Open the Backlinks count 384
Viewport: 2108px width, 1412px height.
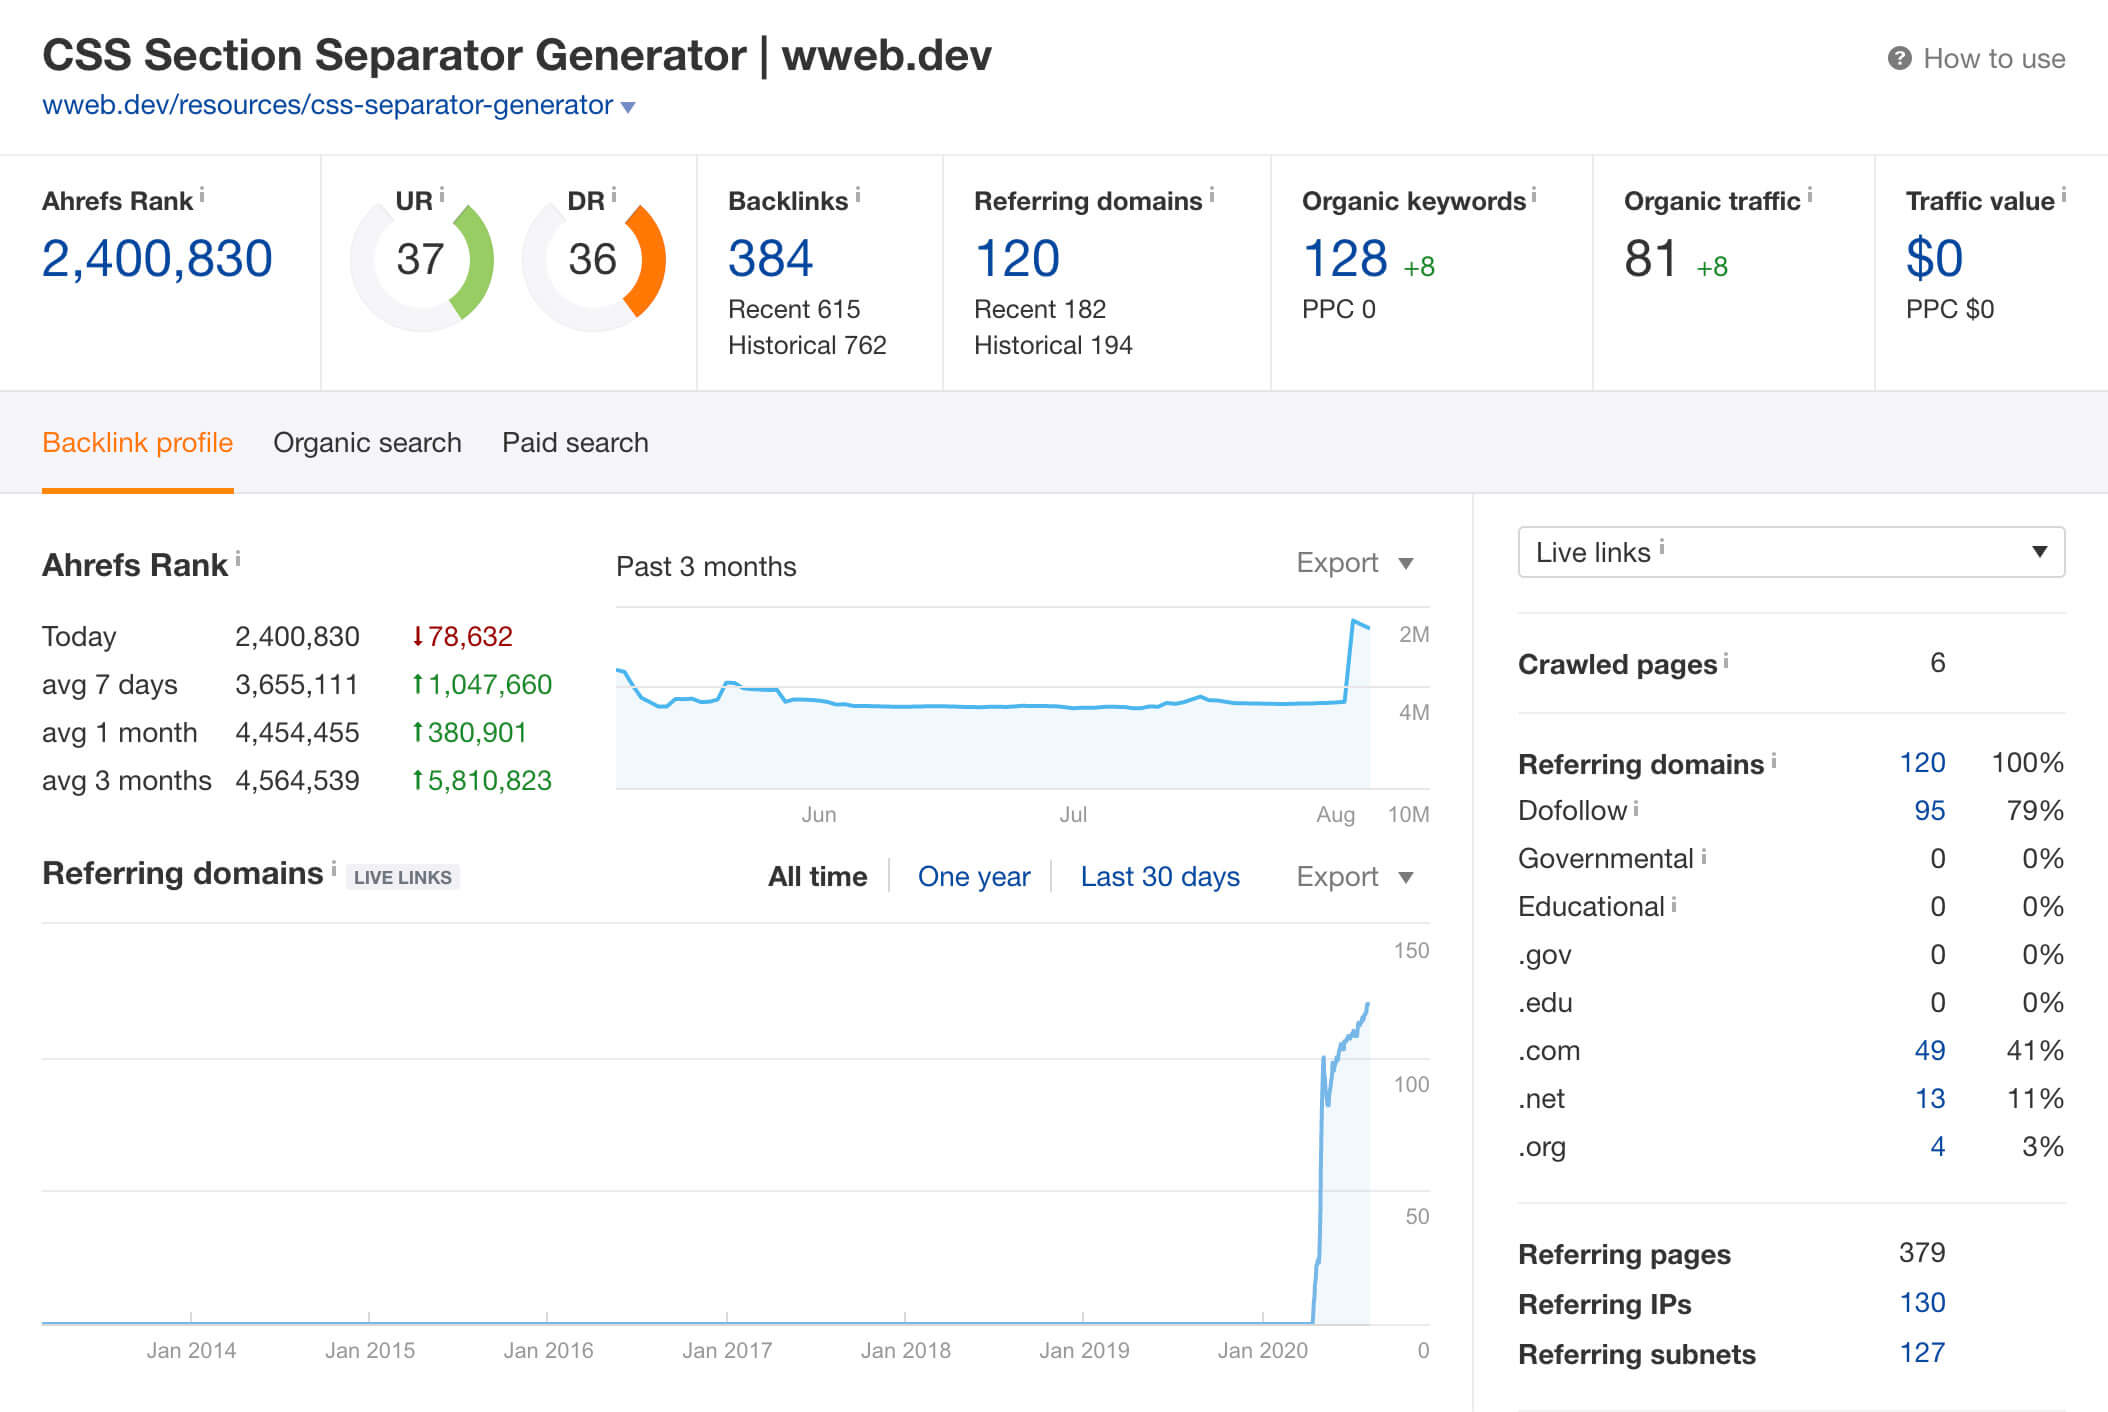point(770,259)
